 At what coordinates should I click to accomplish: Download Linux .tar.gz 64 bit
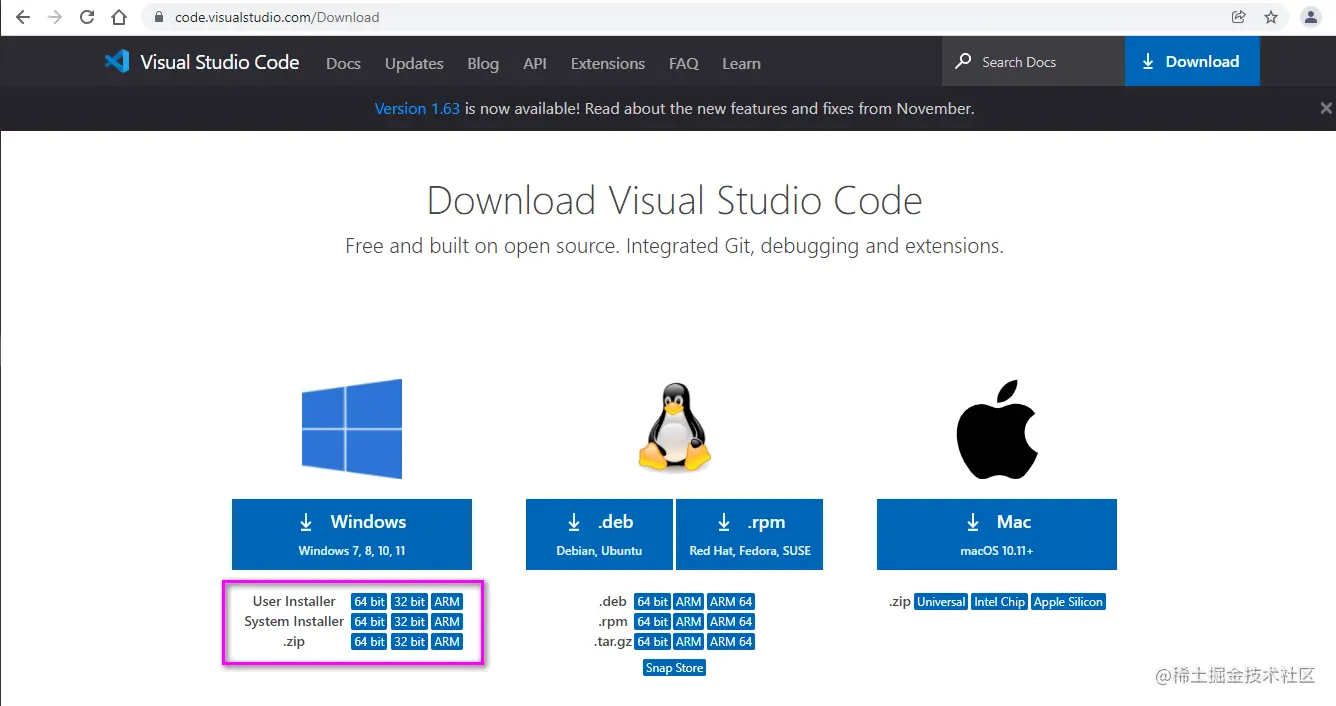[x=652, y=642]
